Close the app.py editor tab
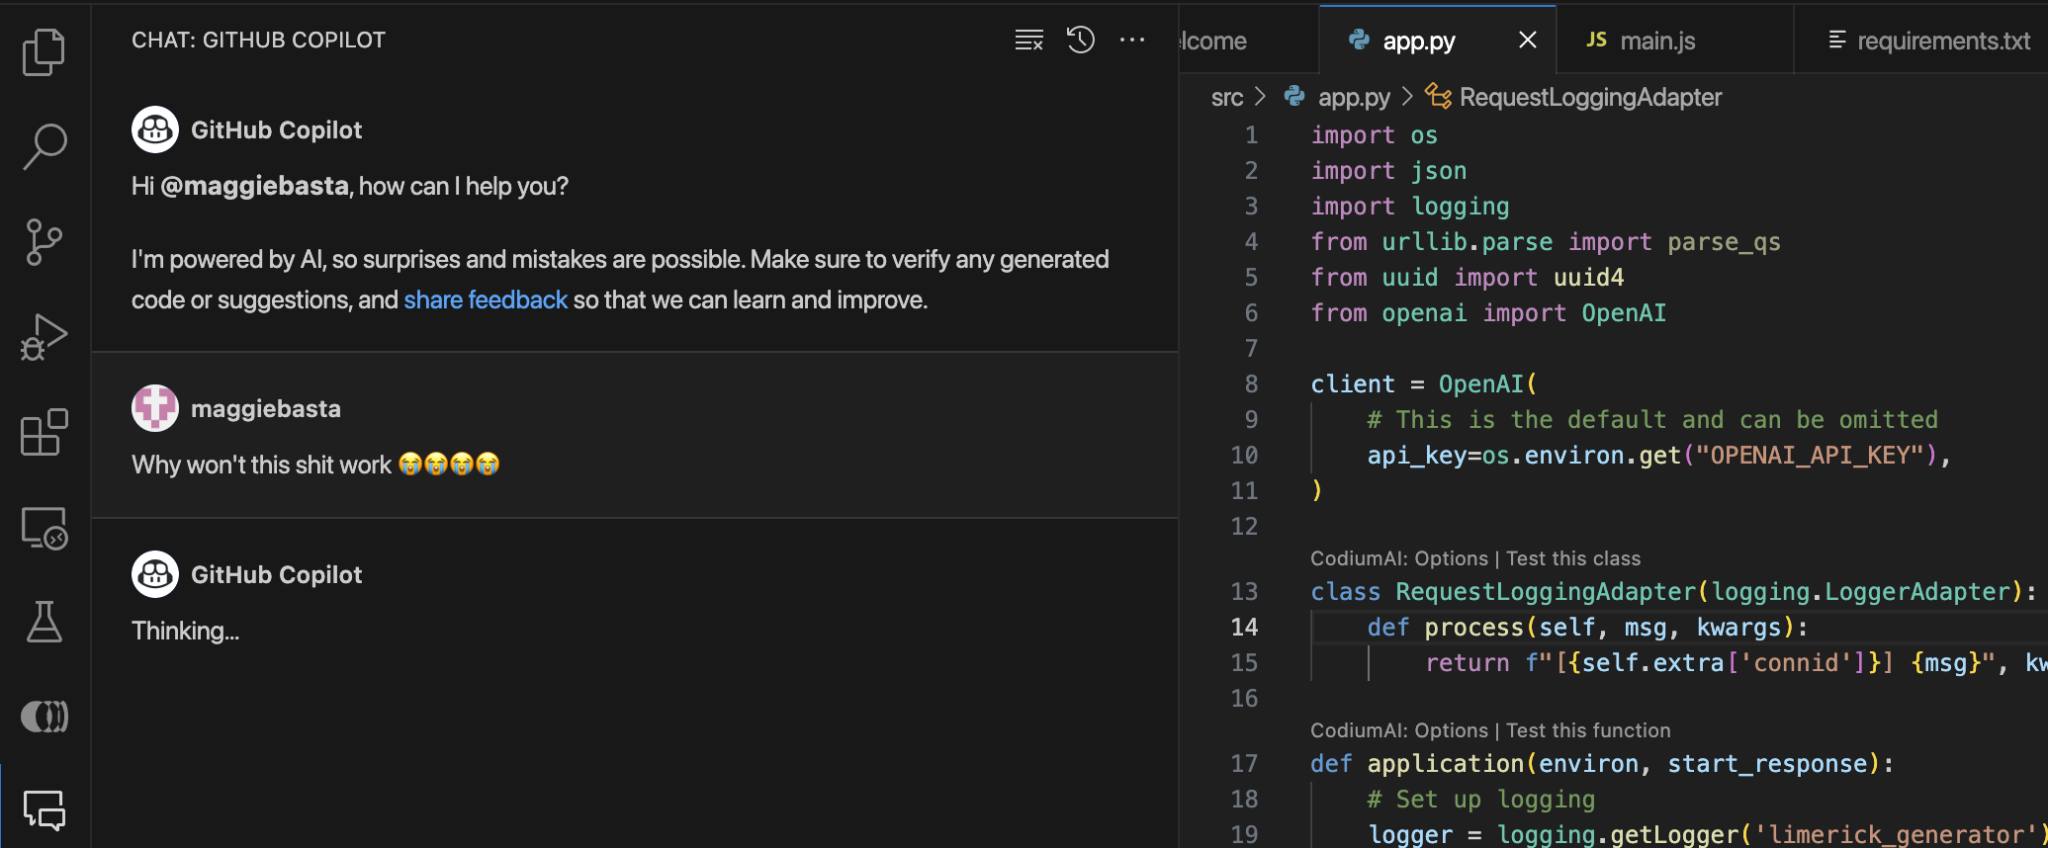The height and width of the screenshot is (848, 2048). pos(1527,40)
